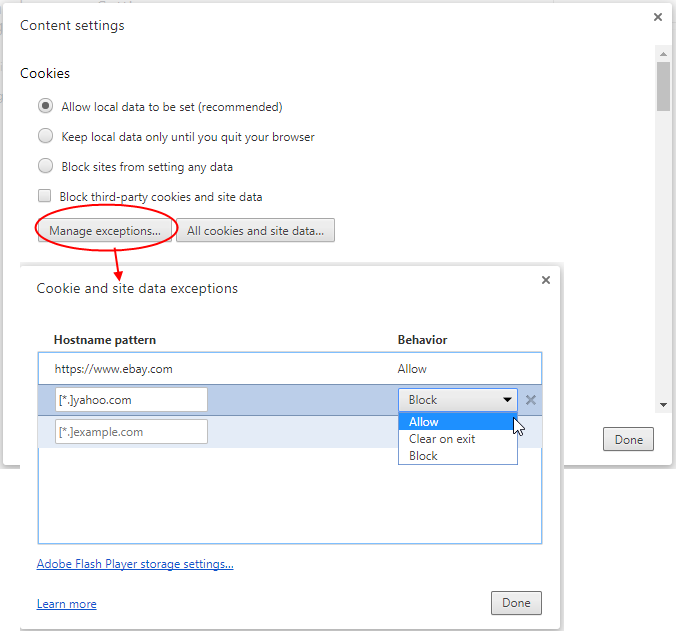Remove the yahoo.com exception row
This screenshot has width=676, height=633.
pyautogui.click(x=531, y=400)
